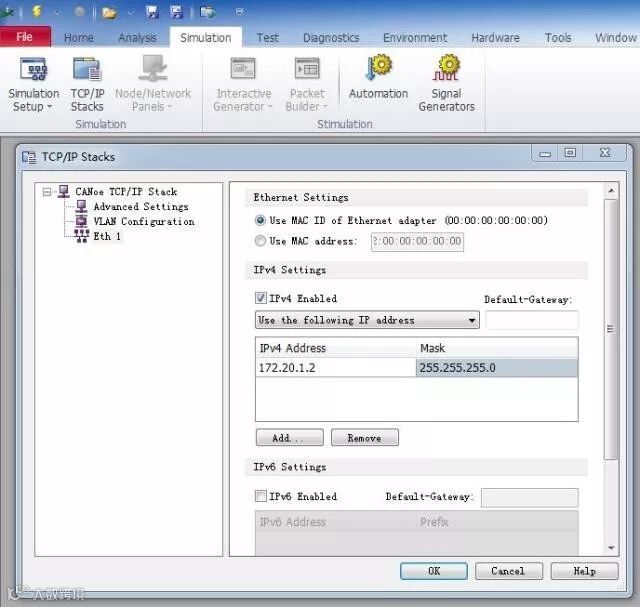
Task: Toggle the IPv4 Enabled checkbox
Action: 260,298
